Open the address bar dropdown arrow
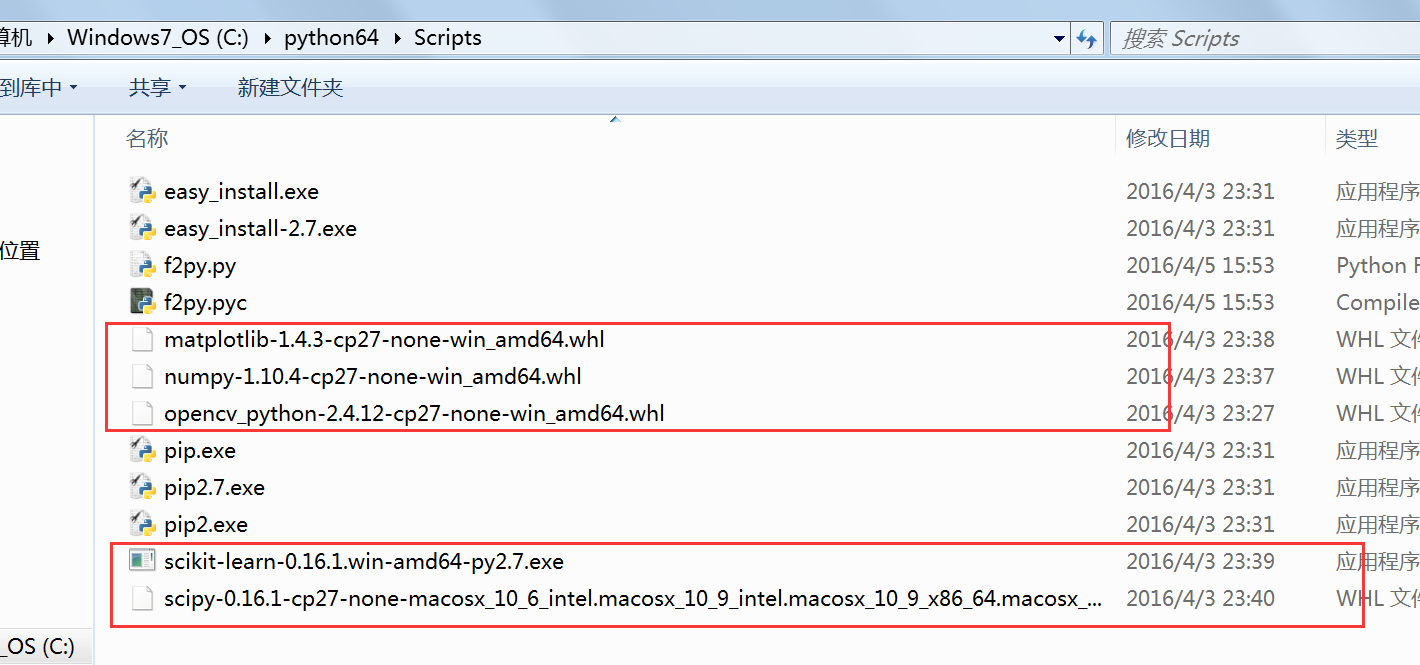The height and width of the screenshot is (665, 1420). pos(1058,37)
